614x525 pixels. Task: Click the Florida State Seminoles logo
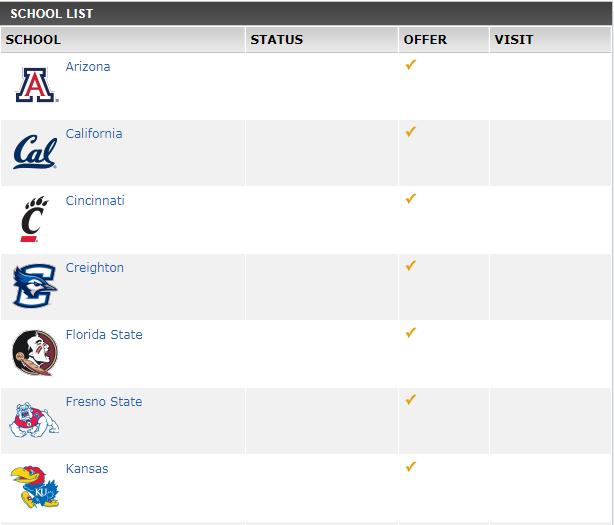point(35,353)
